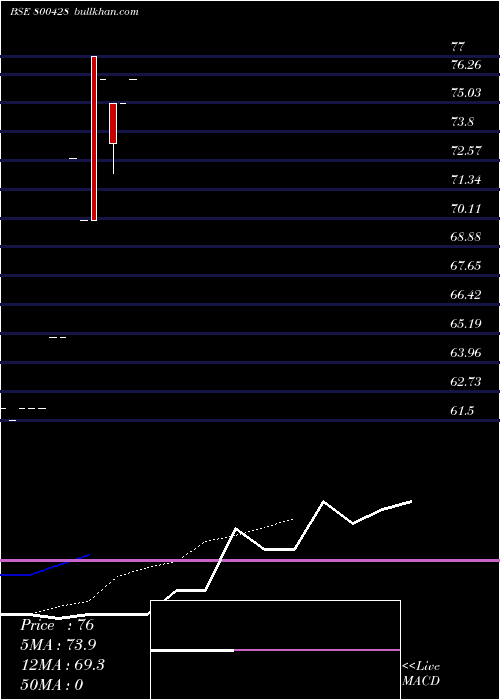500x700 pixels.
Task: Click the 70.11 price axis label
Action: click(466, 208)
